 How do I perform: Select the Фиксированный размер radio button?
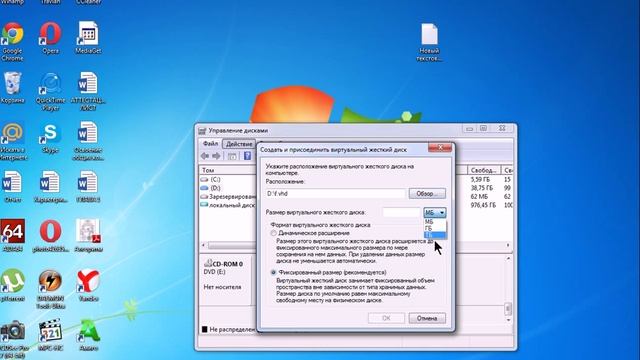coord(273,272)
